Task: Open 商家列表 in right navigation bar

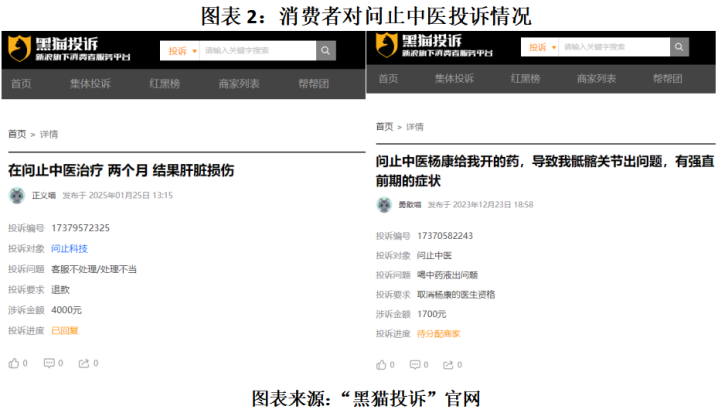Action: [597, 79]
